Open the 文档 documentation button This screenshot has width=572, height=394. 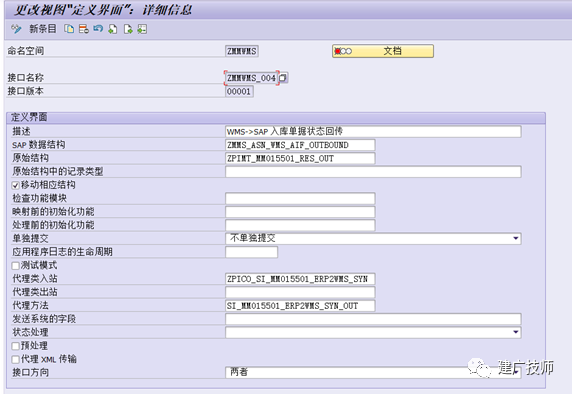[383, 51]
